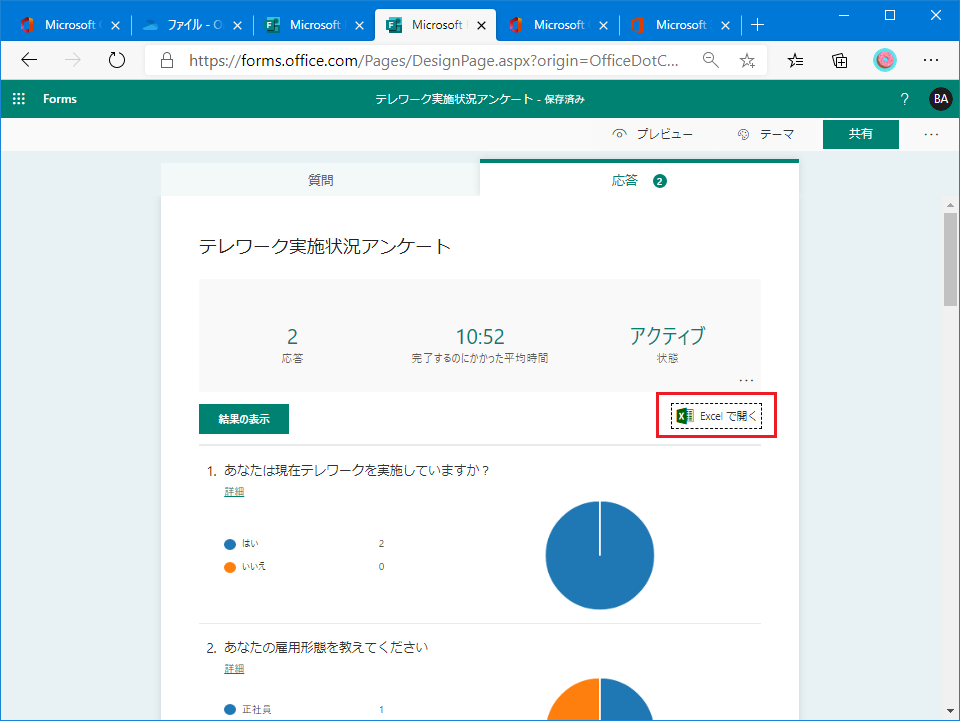Viewport: 960px width, 721px height.
Task: Reload the page with refresh icon
Action: 116,60
